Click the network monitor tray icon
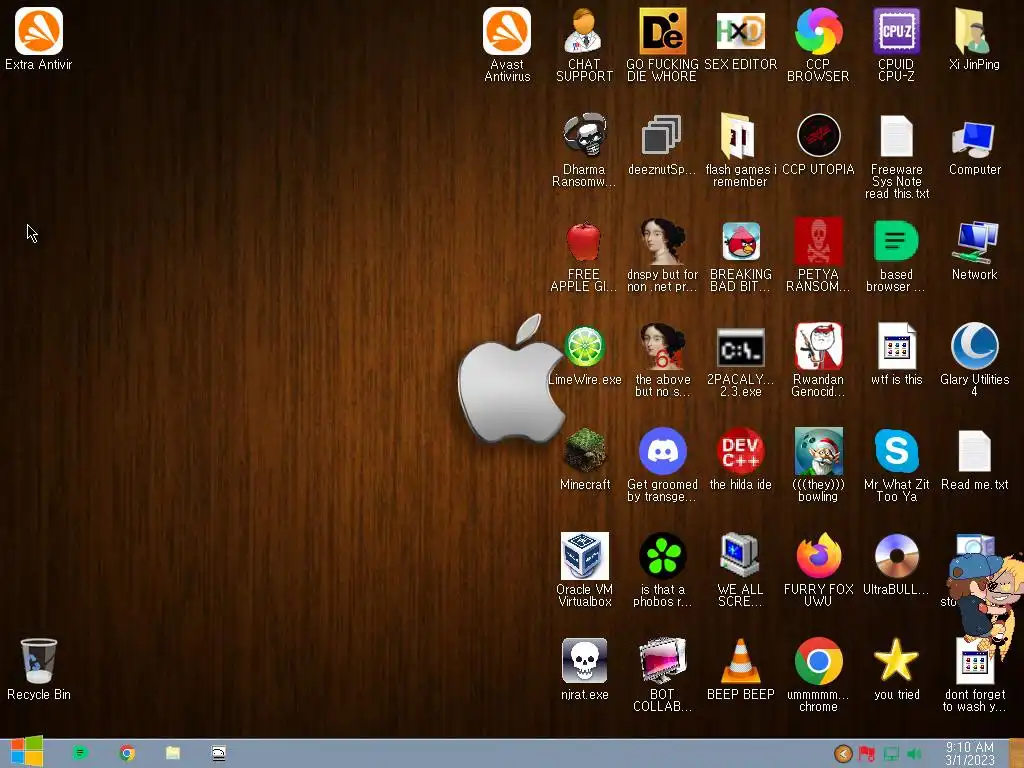 tap(891, 754)
